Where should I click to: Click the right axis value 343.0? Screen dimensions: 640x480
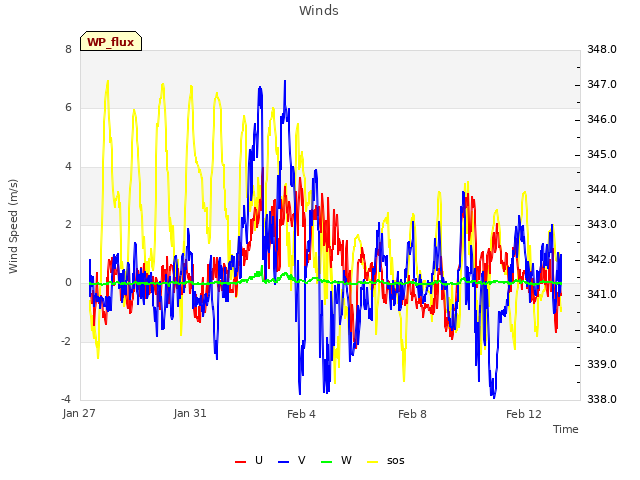click(x=602, y=224)
